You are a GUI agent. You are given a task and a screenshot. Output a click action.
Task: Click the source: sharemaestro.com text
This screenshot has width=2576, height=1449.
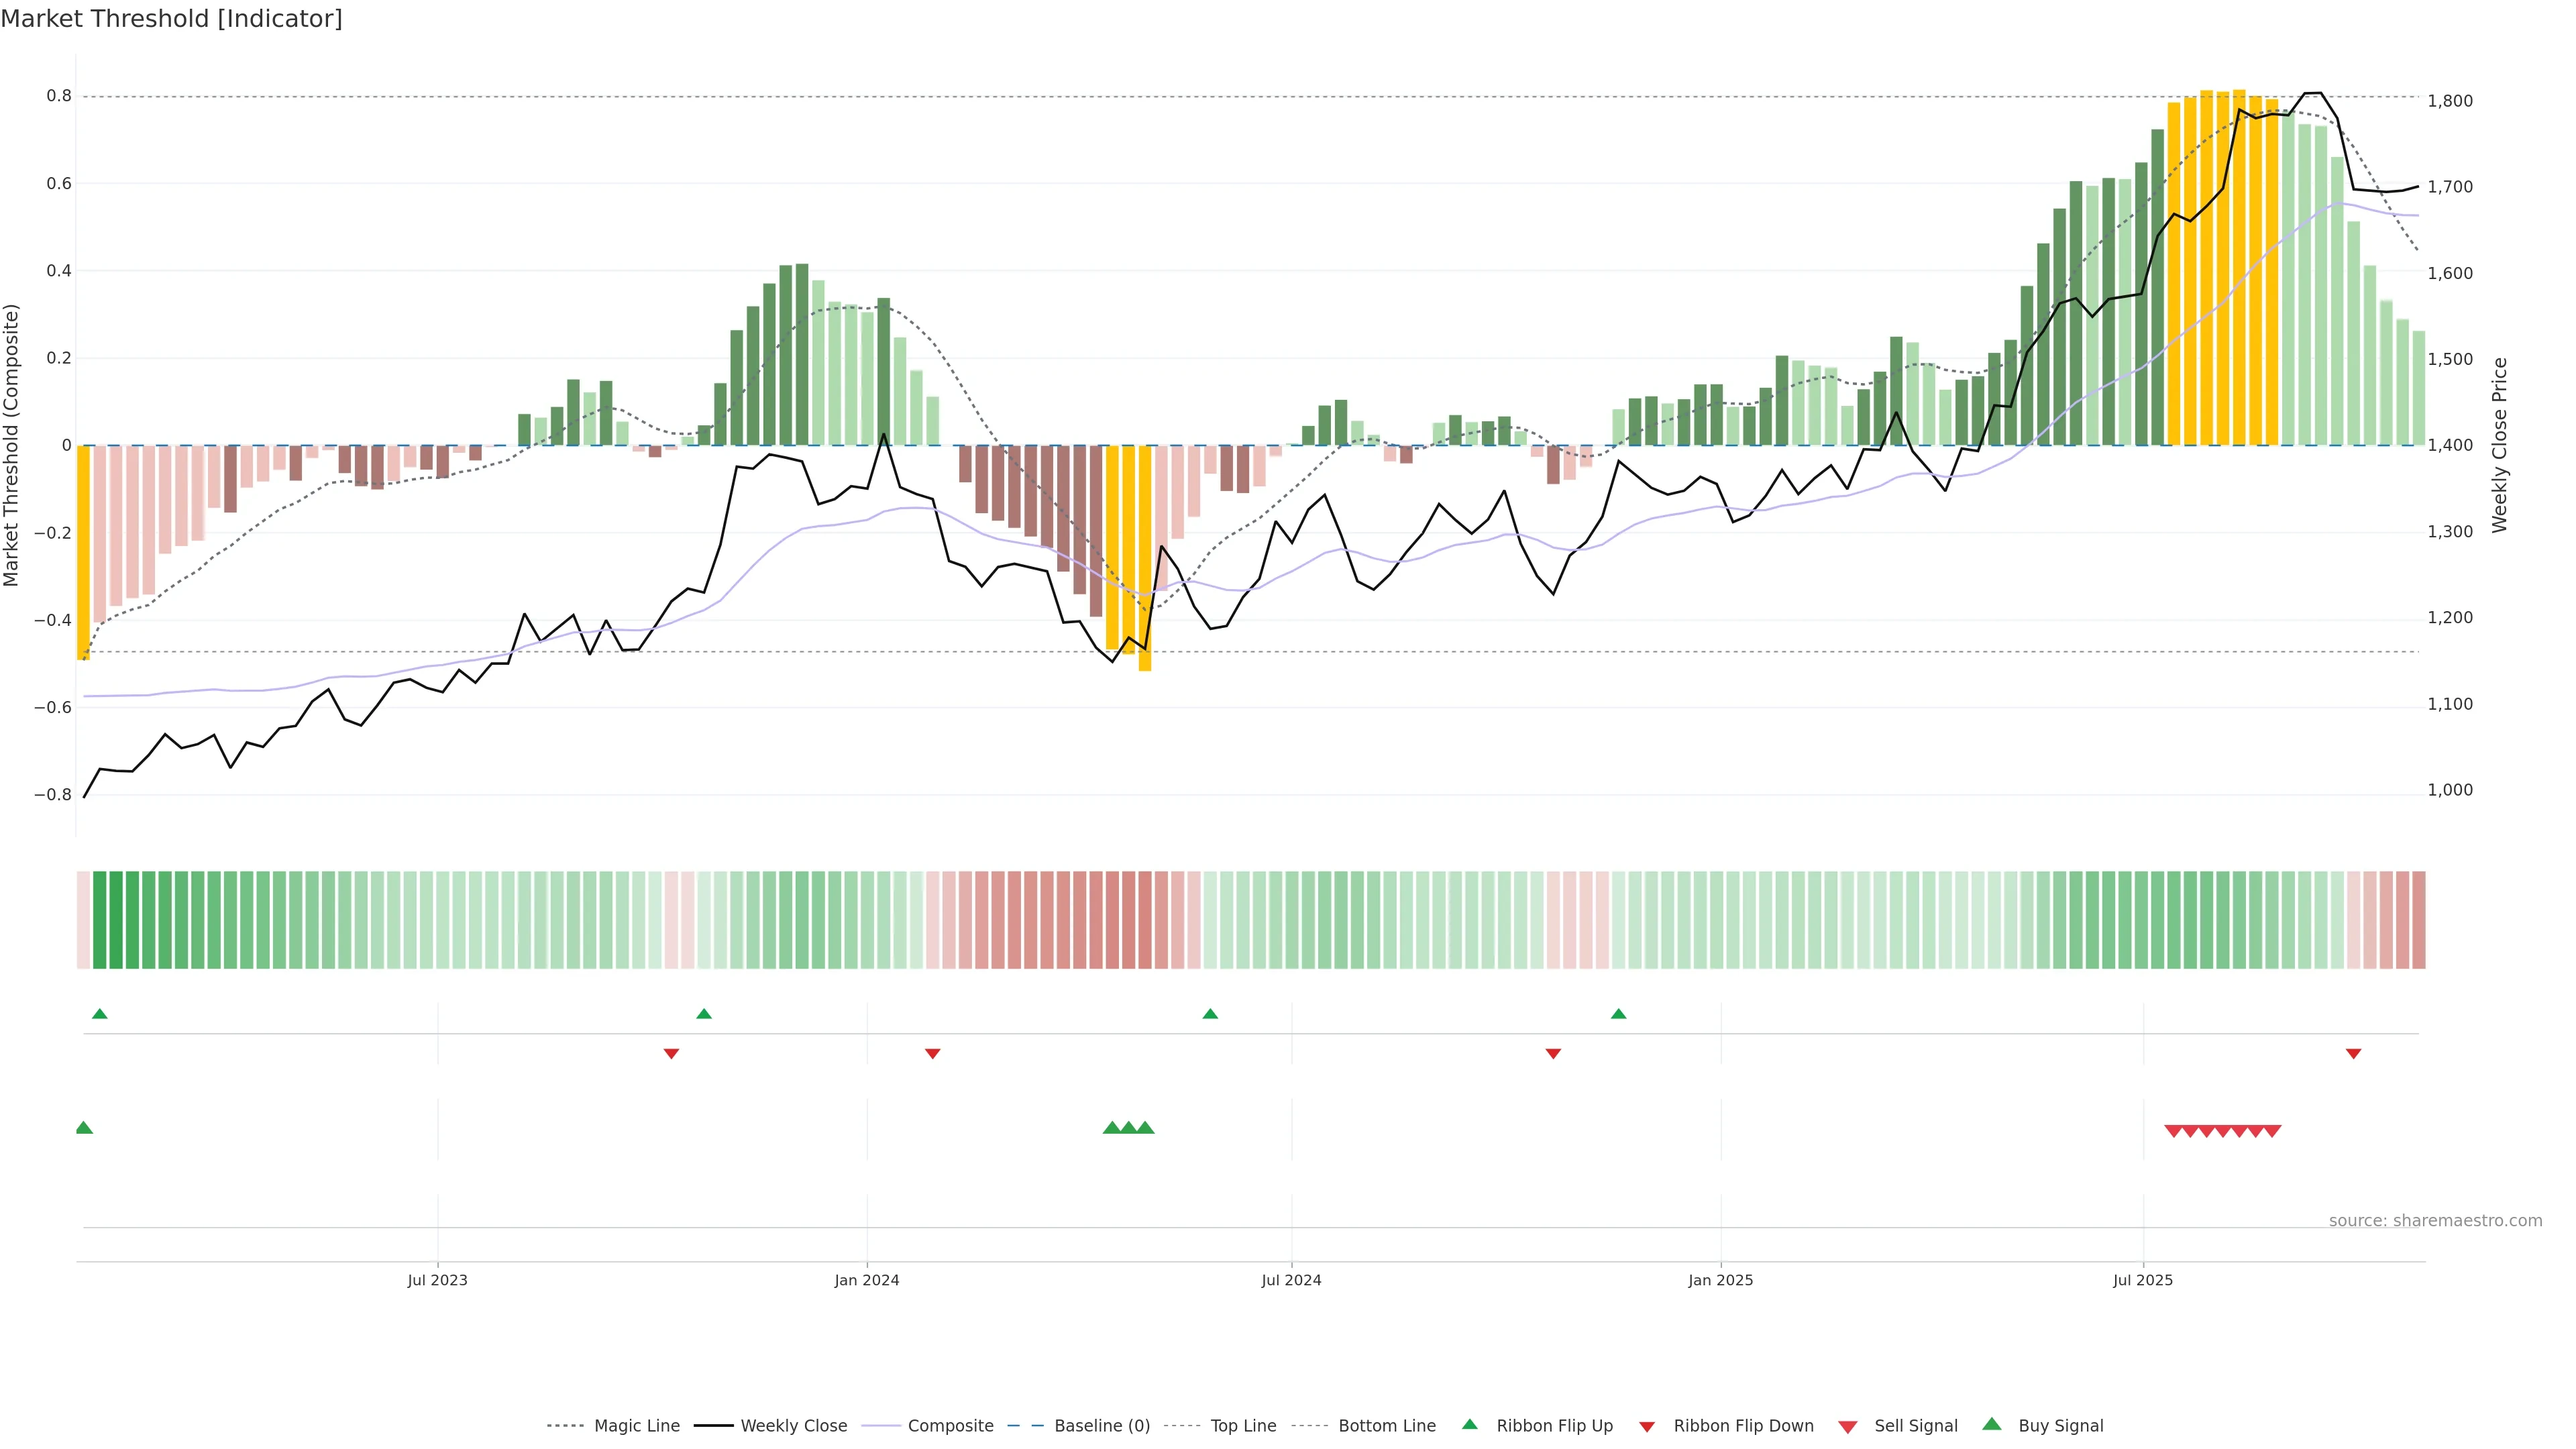[2435, 1220]
